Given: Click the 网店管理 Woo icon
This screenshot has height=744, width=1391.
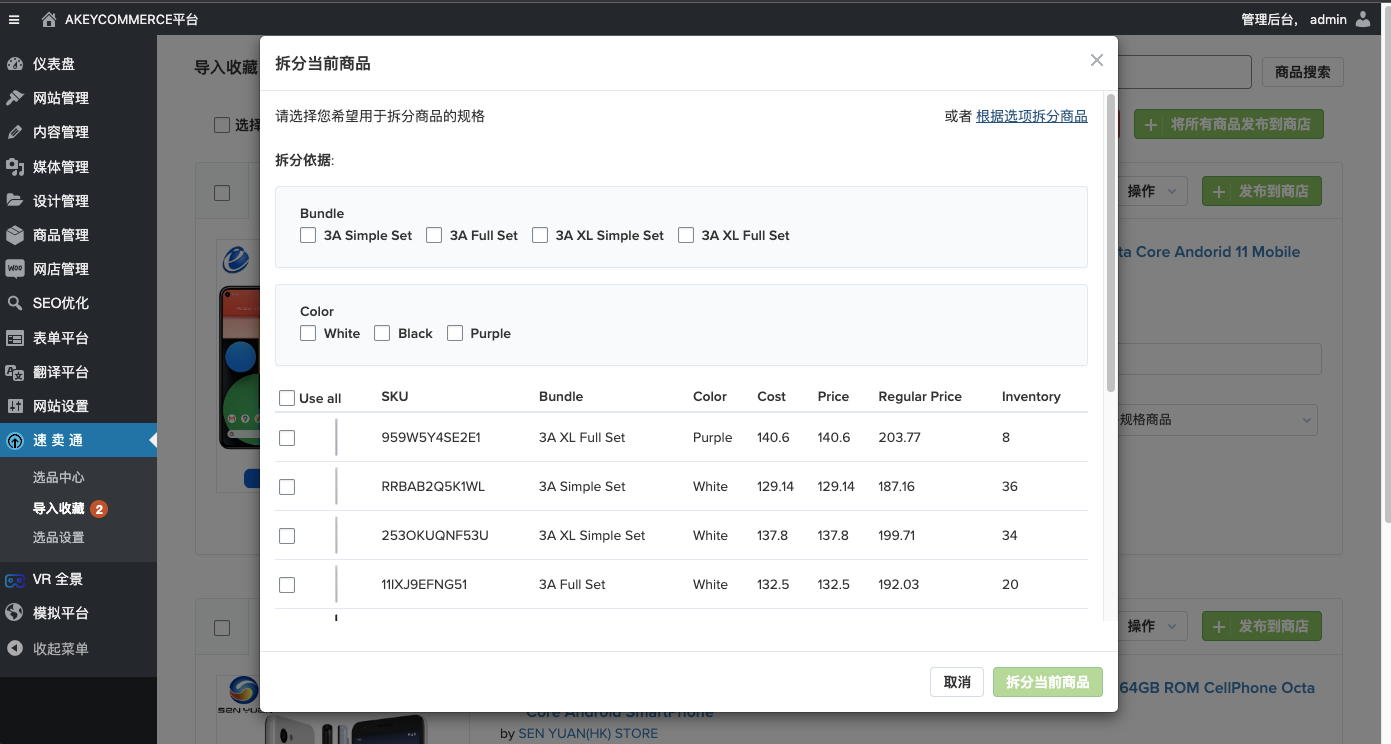Looking at the screenshot, I should [x=15, y=269].
